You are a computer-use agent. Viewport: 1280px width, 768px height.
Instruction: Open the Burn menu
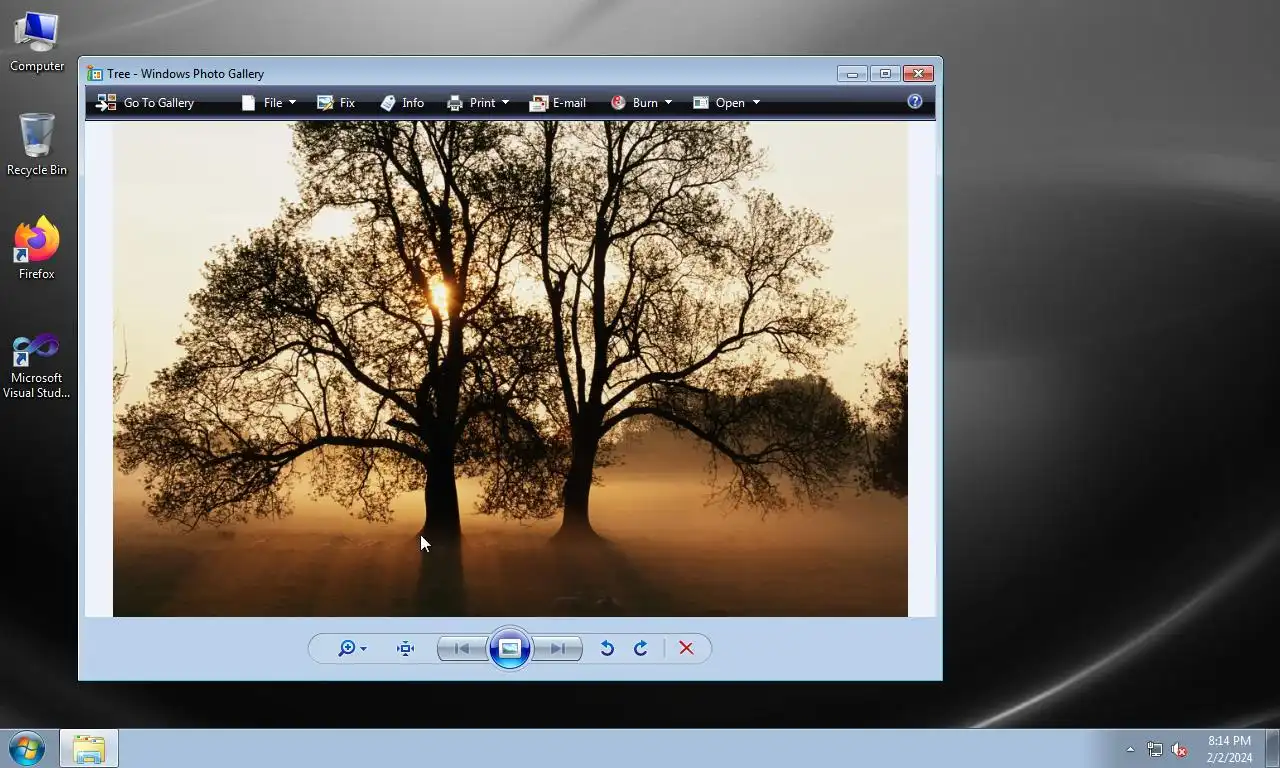coord(641,102)
